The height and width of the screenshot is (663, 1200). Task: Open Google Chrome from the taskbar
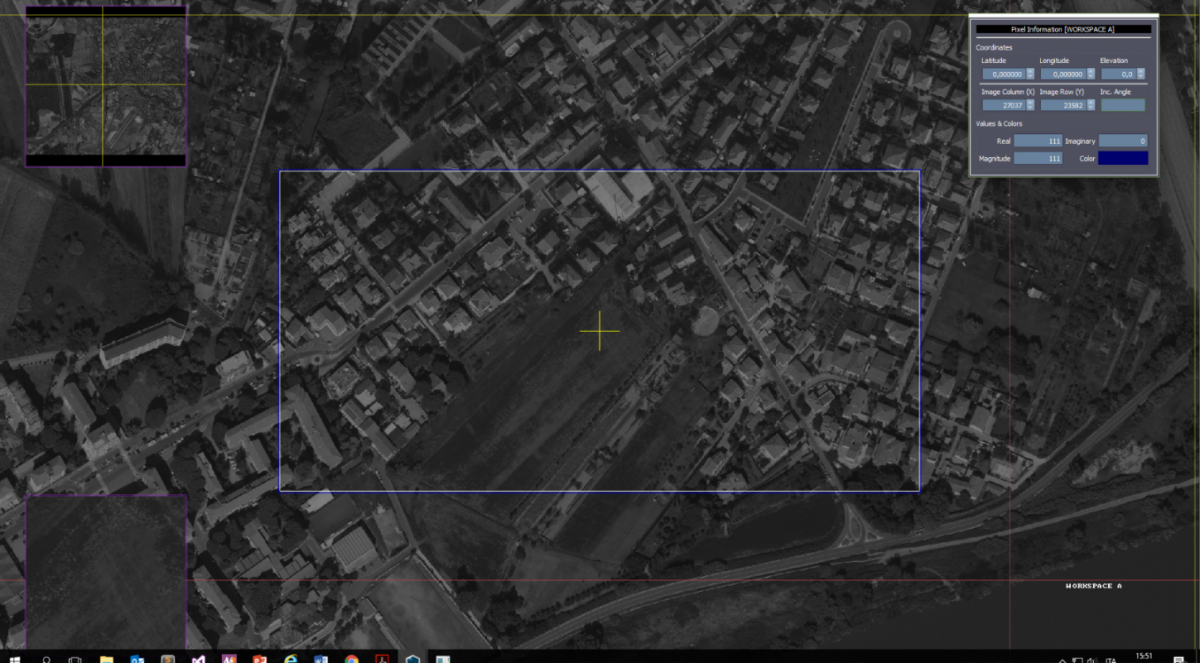click(x=351, y=657)
